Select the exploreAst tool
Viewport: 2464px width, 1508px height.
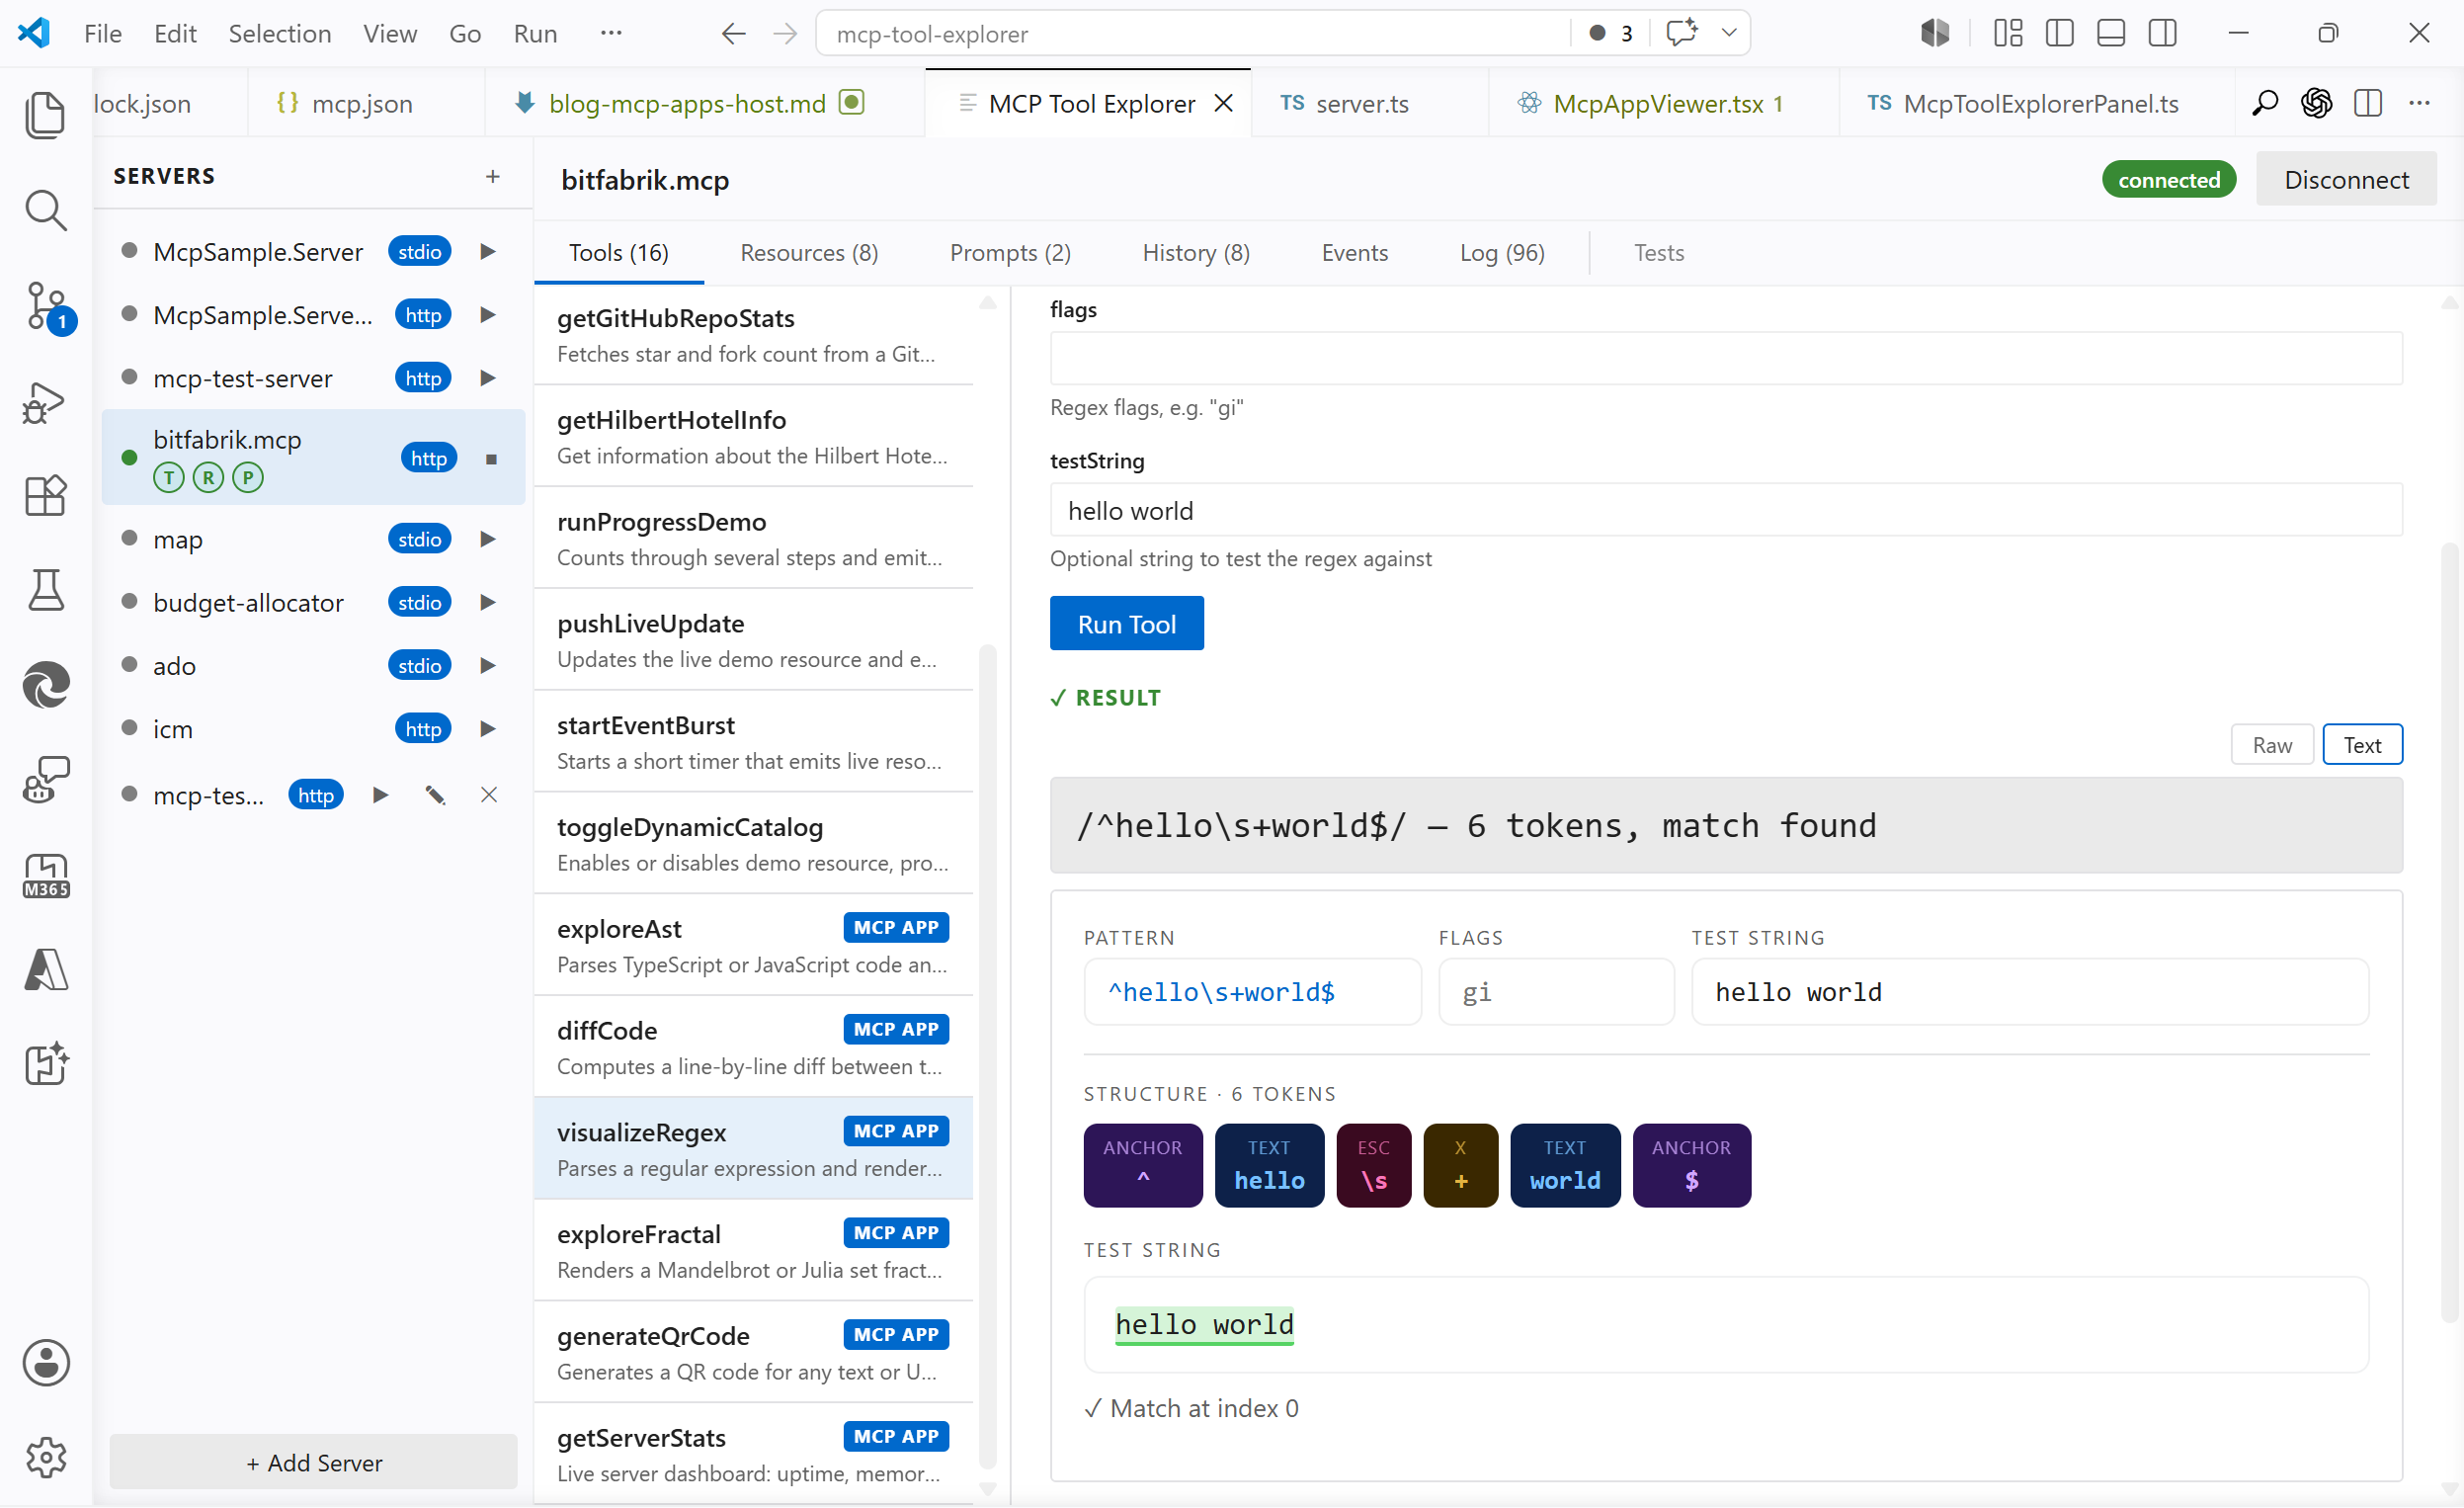click(x=753, y=946)
